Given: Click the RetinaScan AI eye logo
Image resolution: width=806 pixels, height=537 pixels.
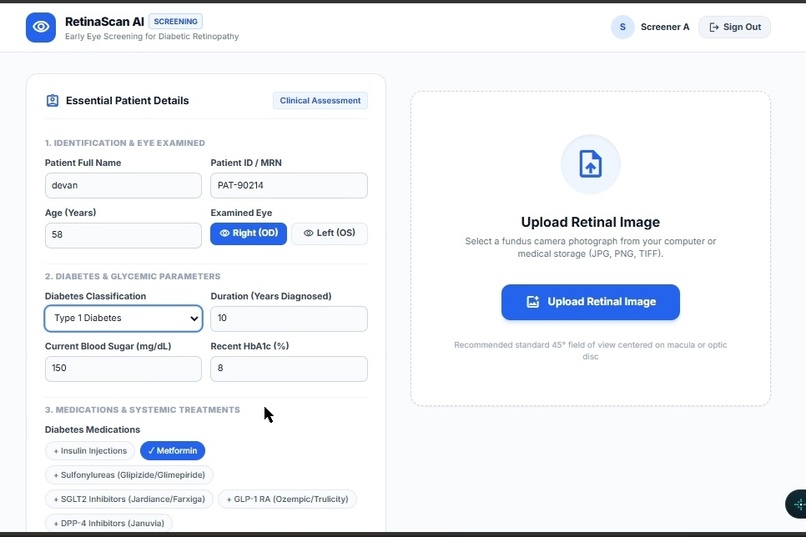Looking at the screenshot, I should [41, 27].
